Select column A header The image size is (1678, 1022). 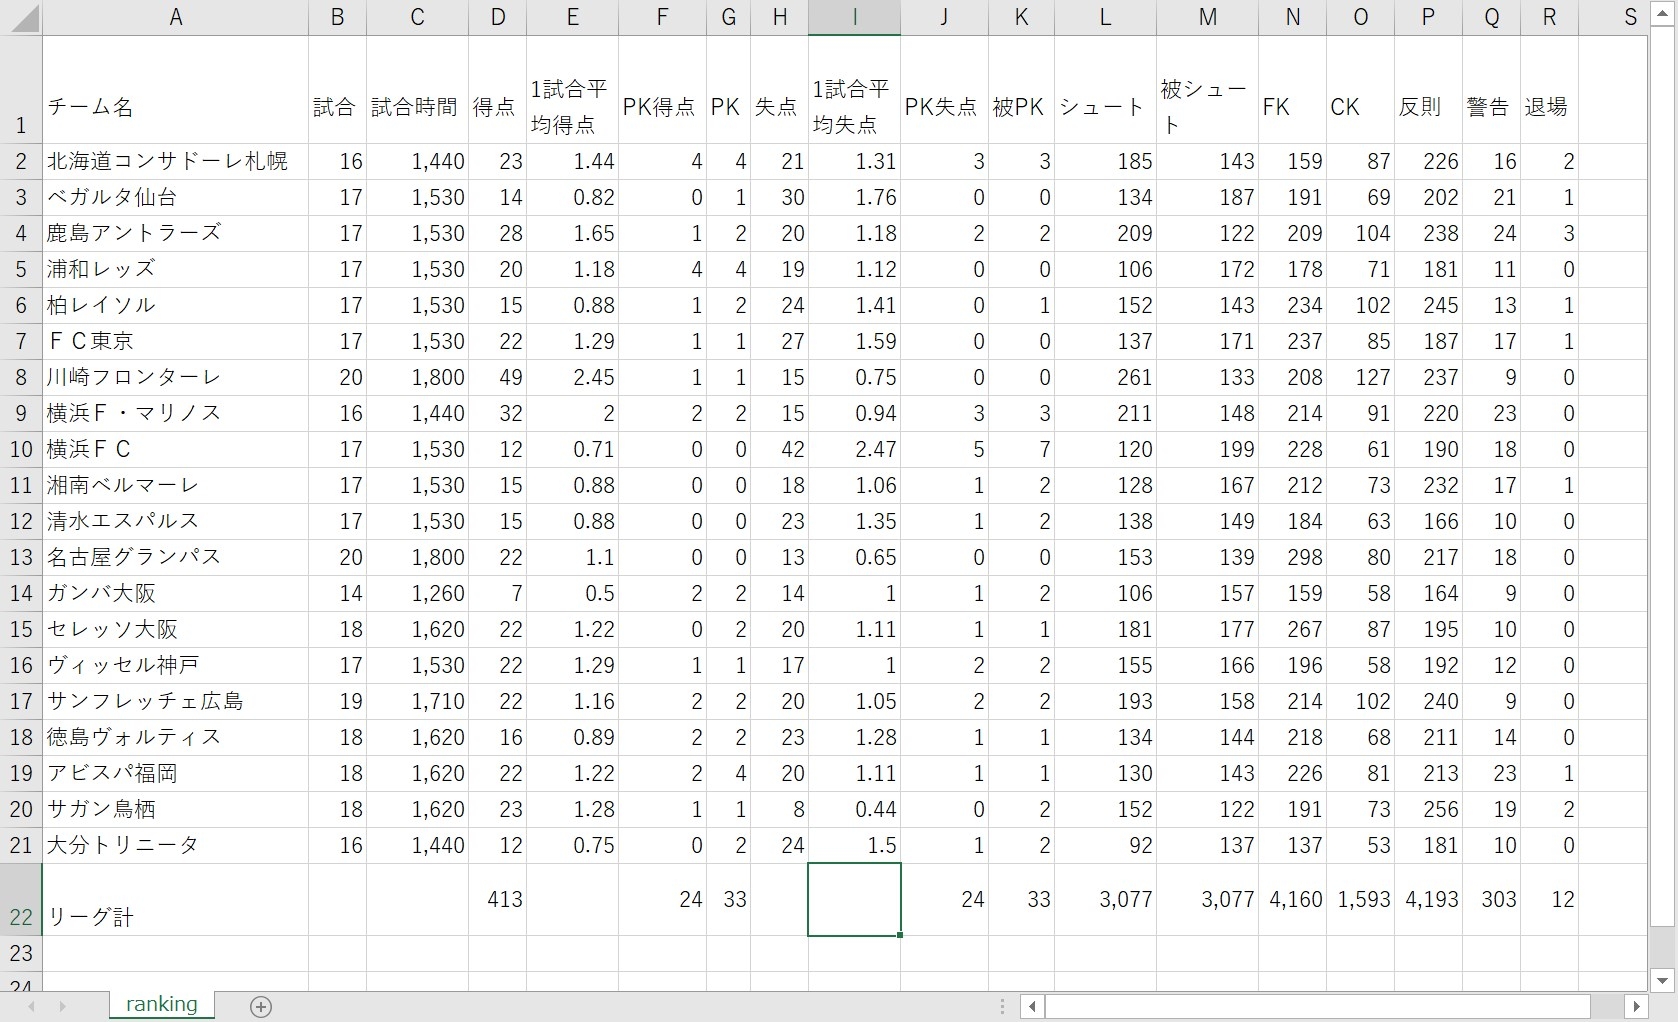175,18
